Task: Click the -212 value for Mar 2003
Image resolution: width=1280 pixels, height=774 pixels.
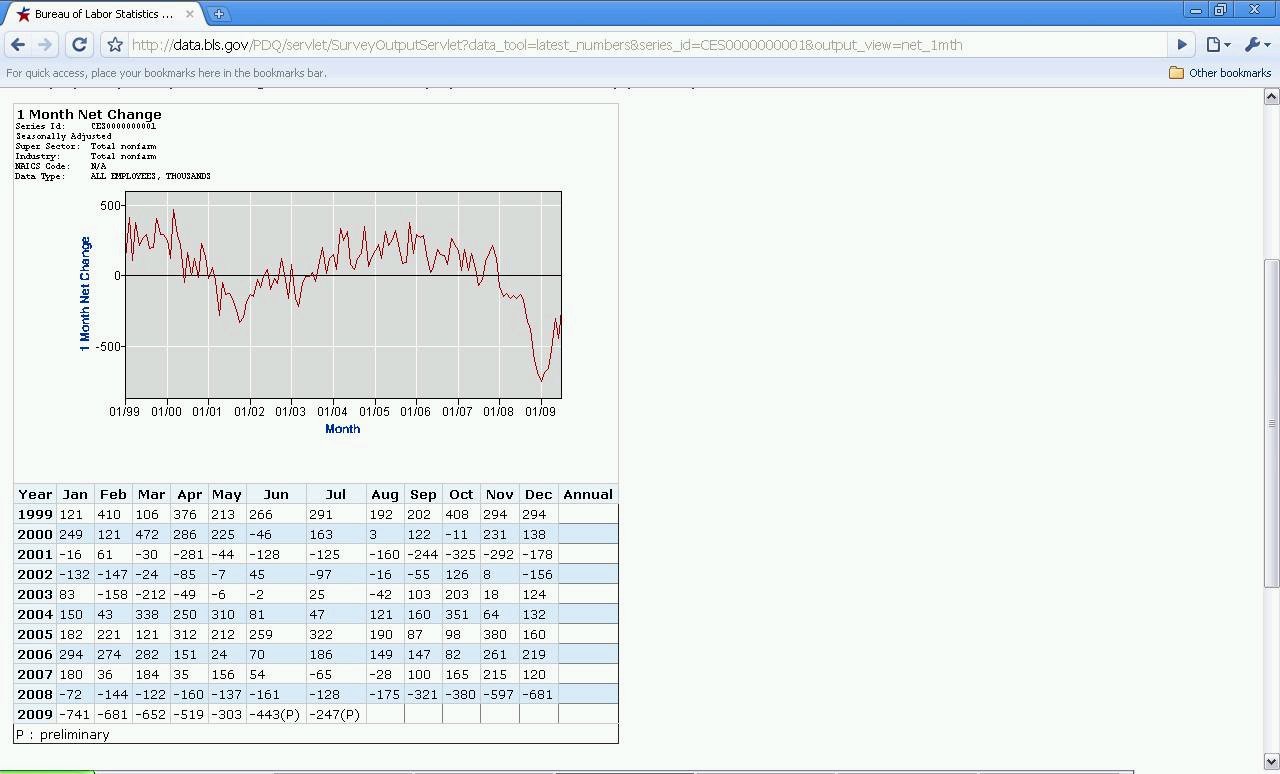Action: 151,594
